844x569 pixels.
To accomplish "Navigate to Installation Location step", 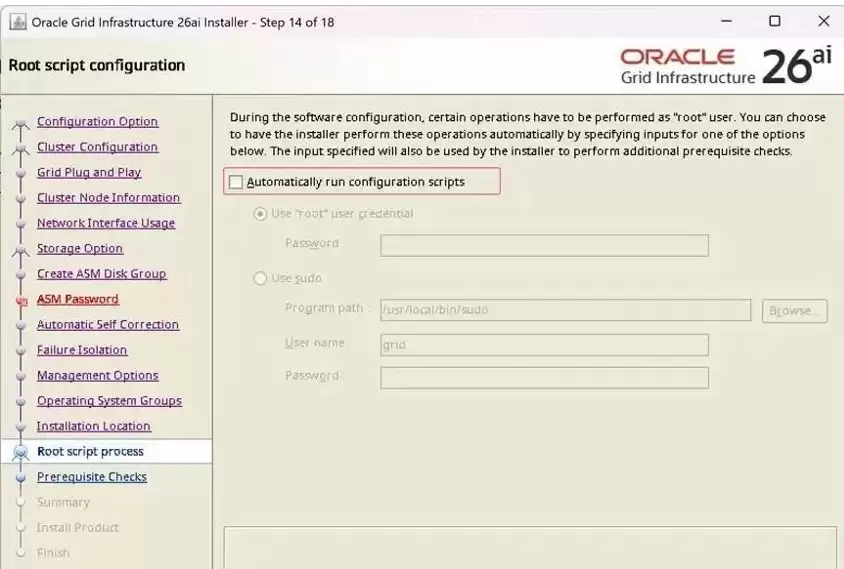I will click(94, 426).
